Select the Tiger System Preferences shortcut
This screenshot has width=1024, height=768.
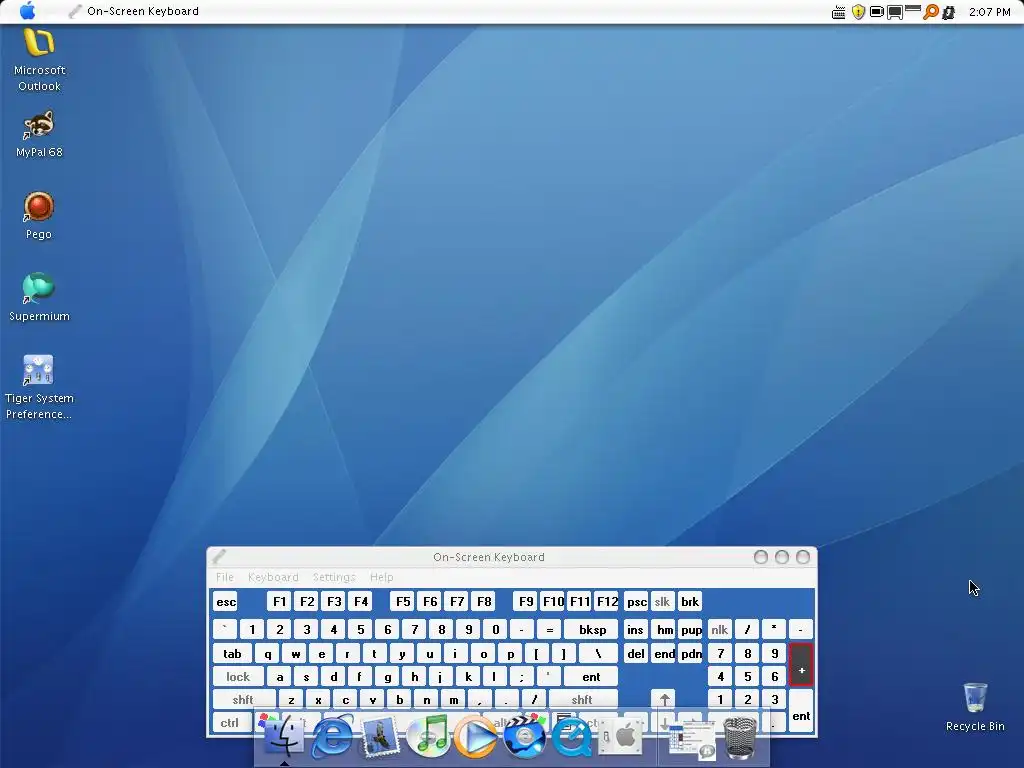coord(39,387)
